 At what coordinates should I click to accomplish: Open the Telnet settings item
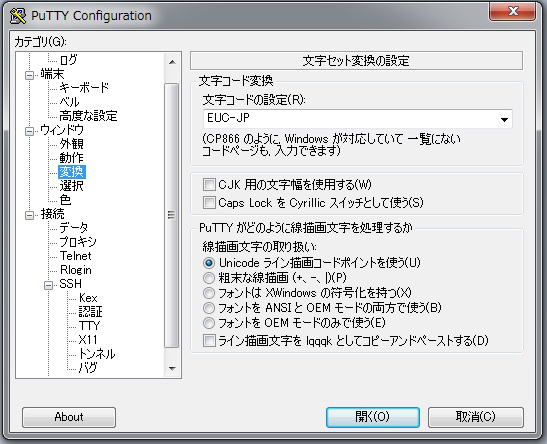[x=75, y=256]
